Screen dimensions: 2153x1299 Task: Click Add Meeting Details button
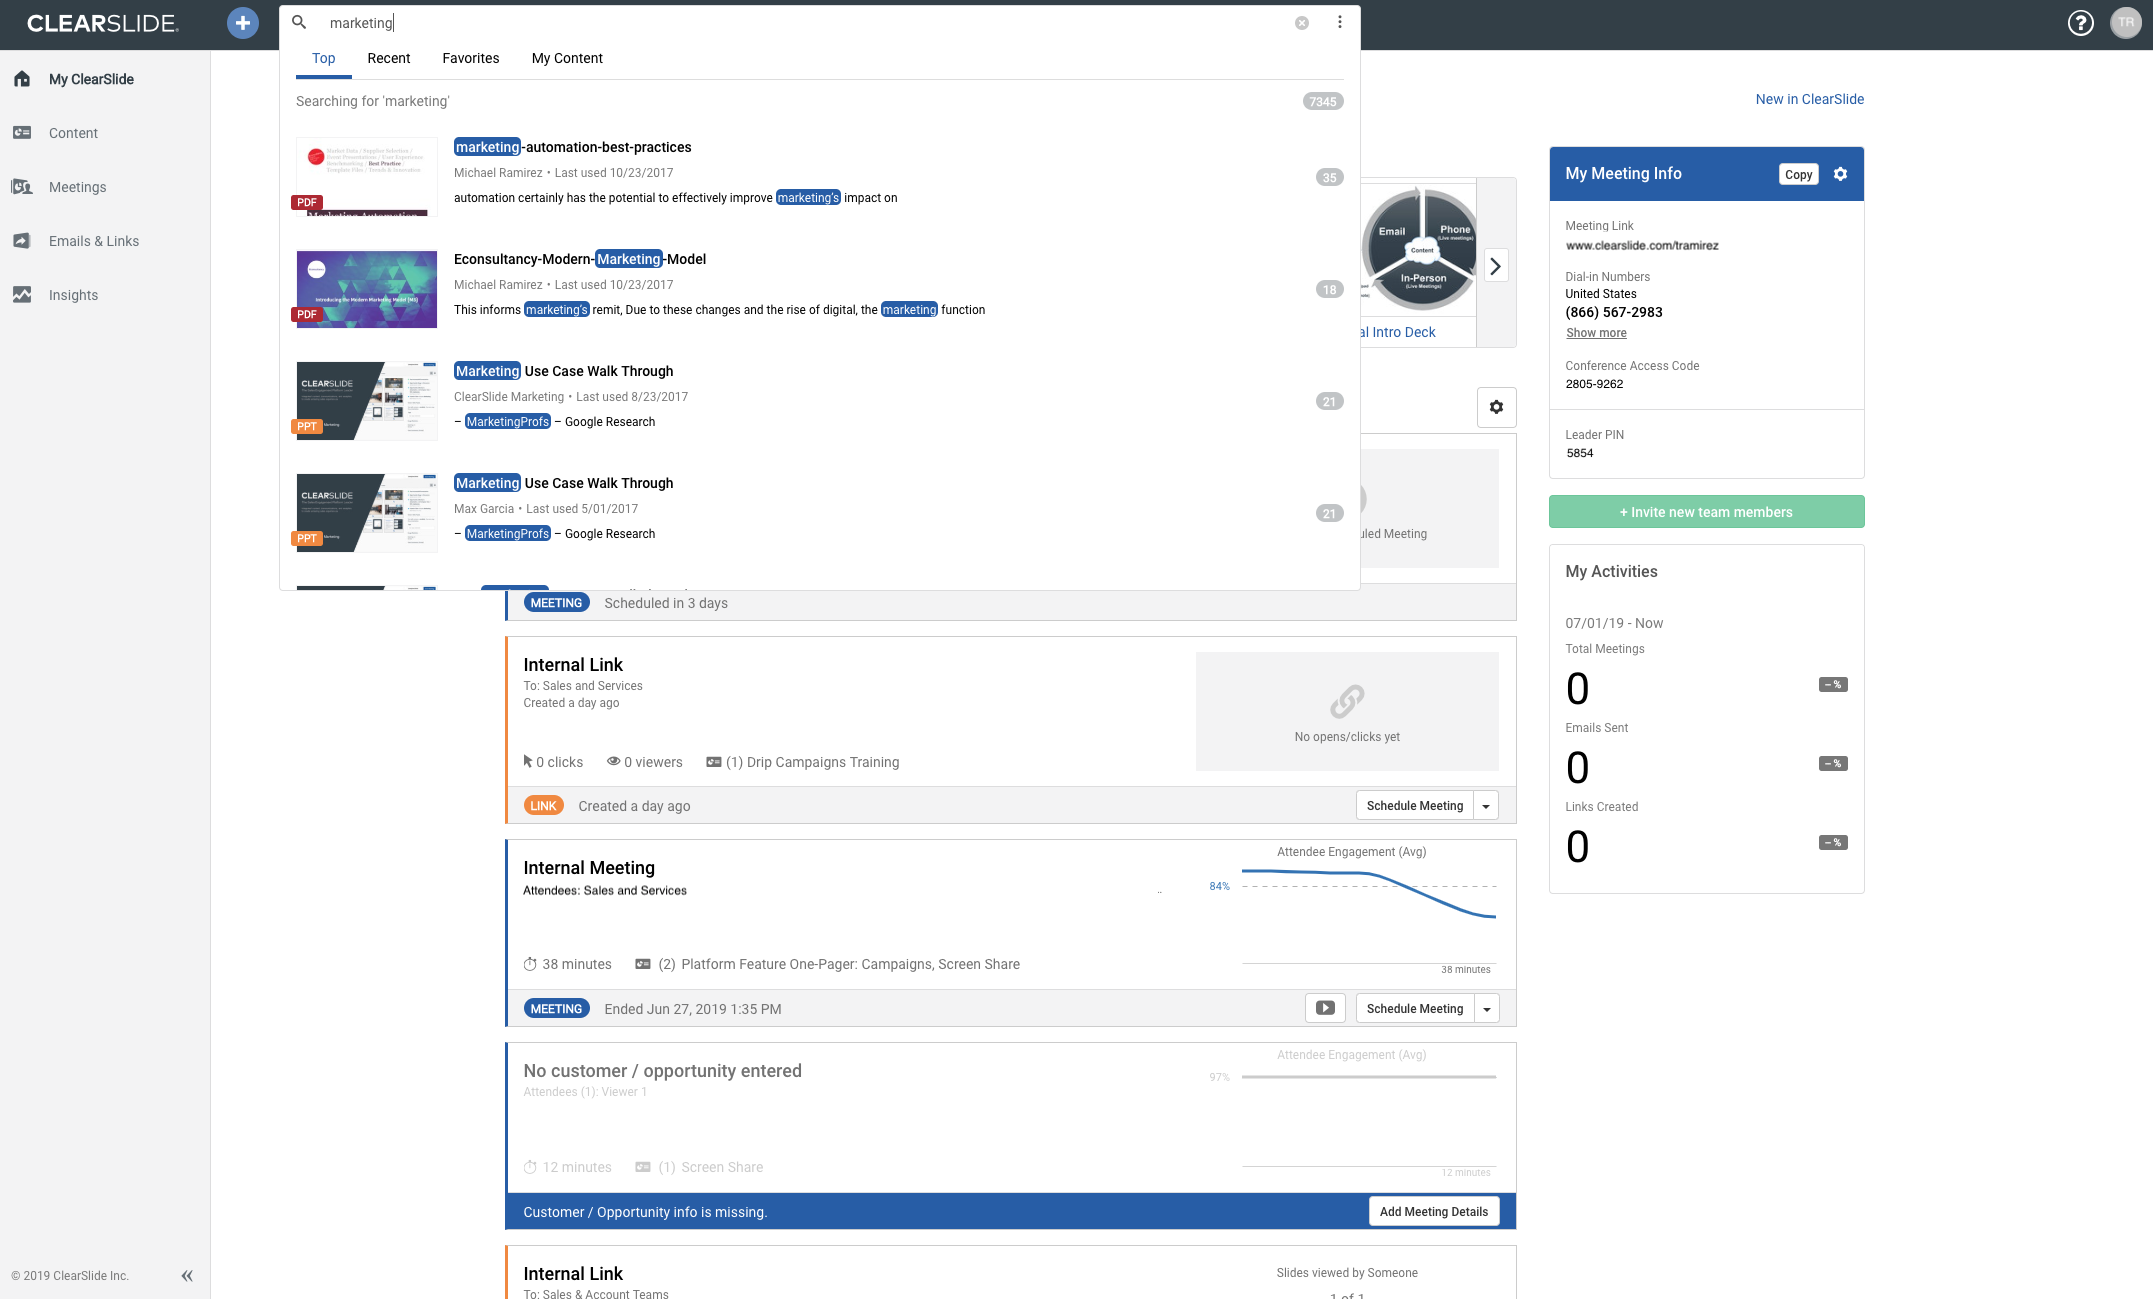[x=1433, y=1212]
